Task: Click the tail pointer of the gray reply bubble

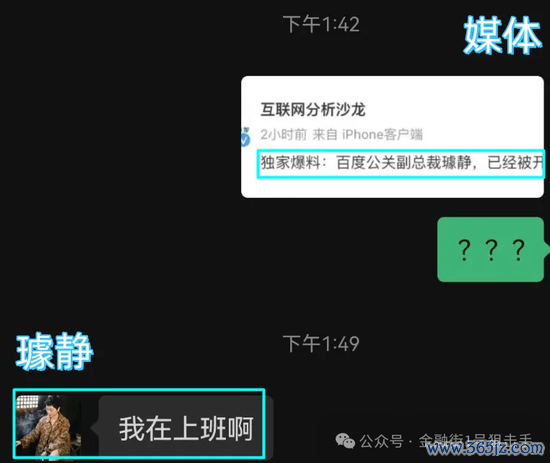Action: pos(95,428)
